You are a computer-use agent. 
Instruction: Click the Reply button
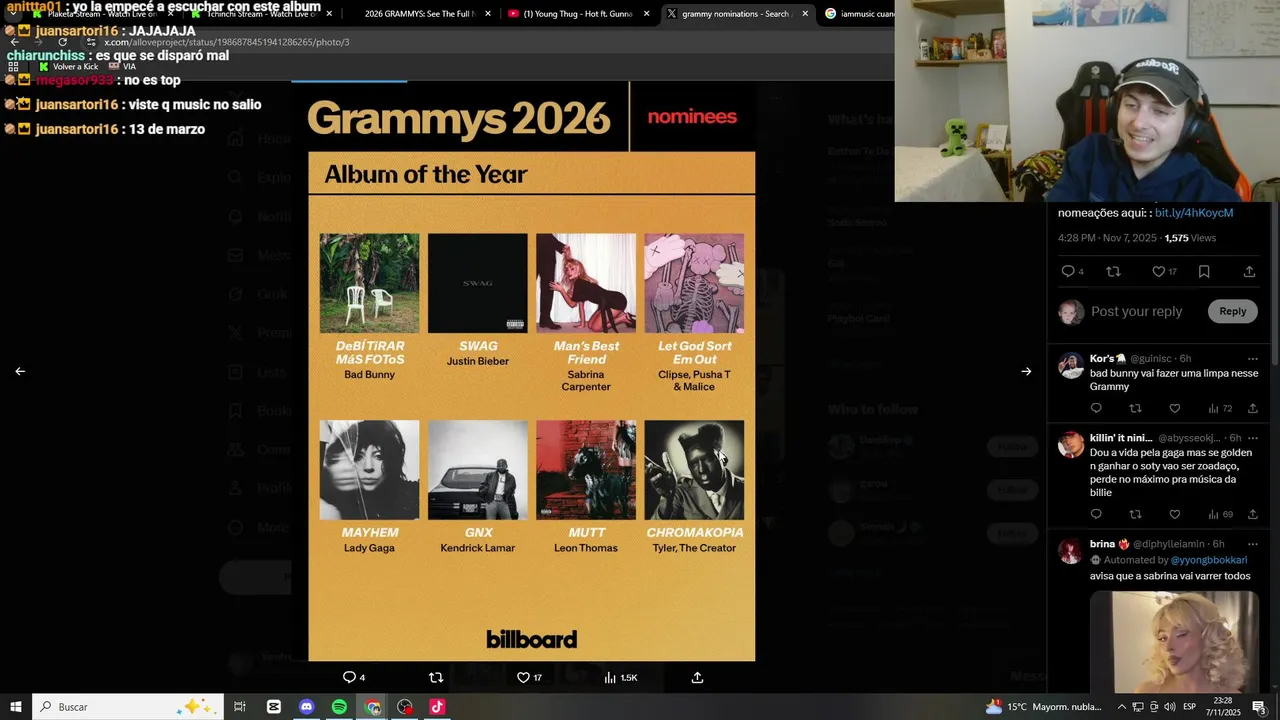pos(1232,311)
